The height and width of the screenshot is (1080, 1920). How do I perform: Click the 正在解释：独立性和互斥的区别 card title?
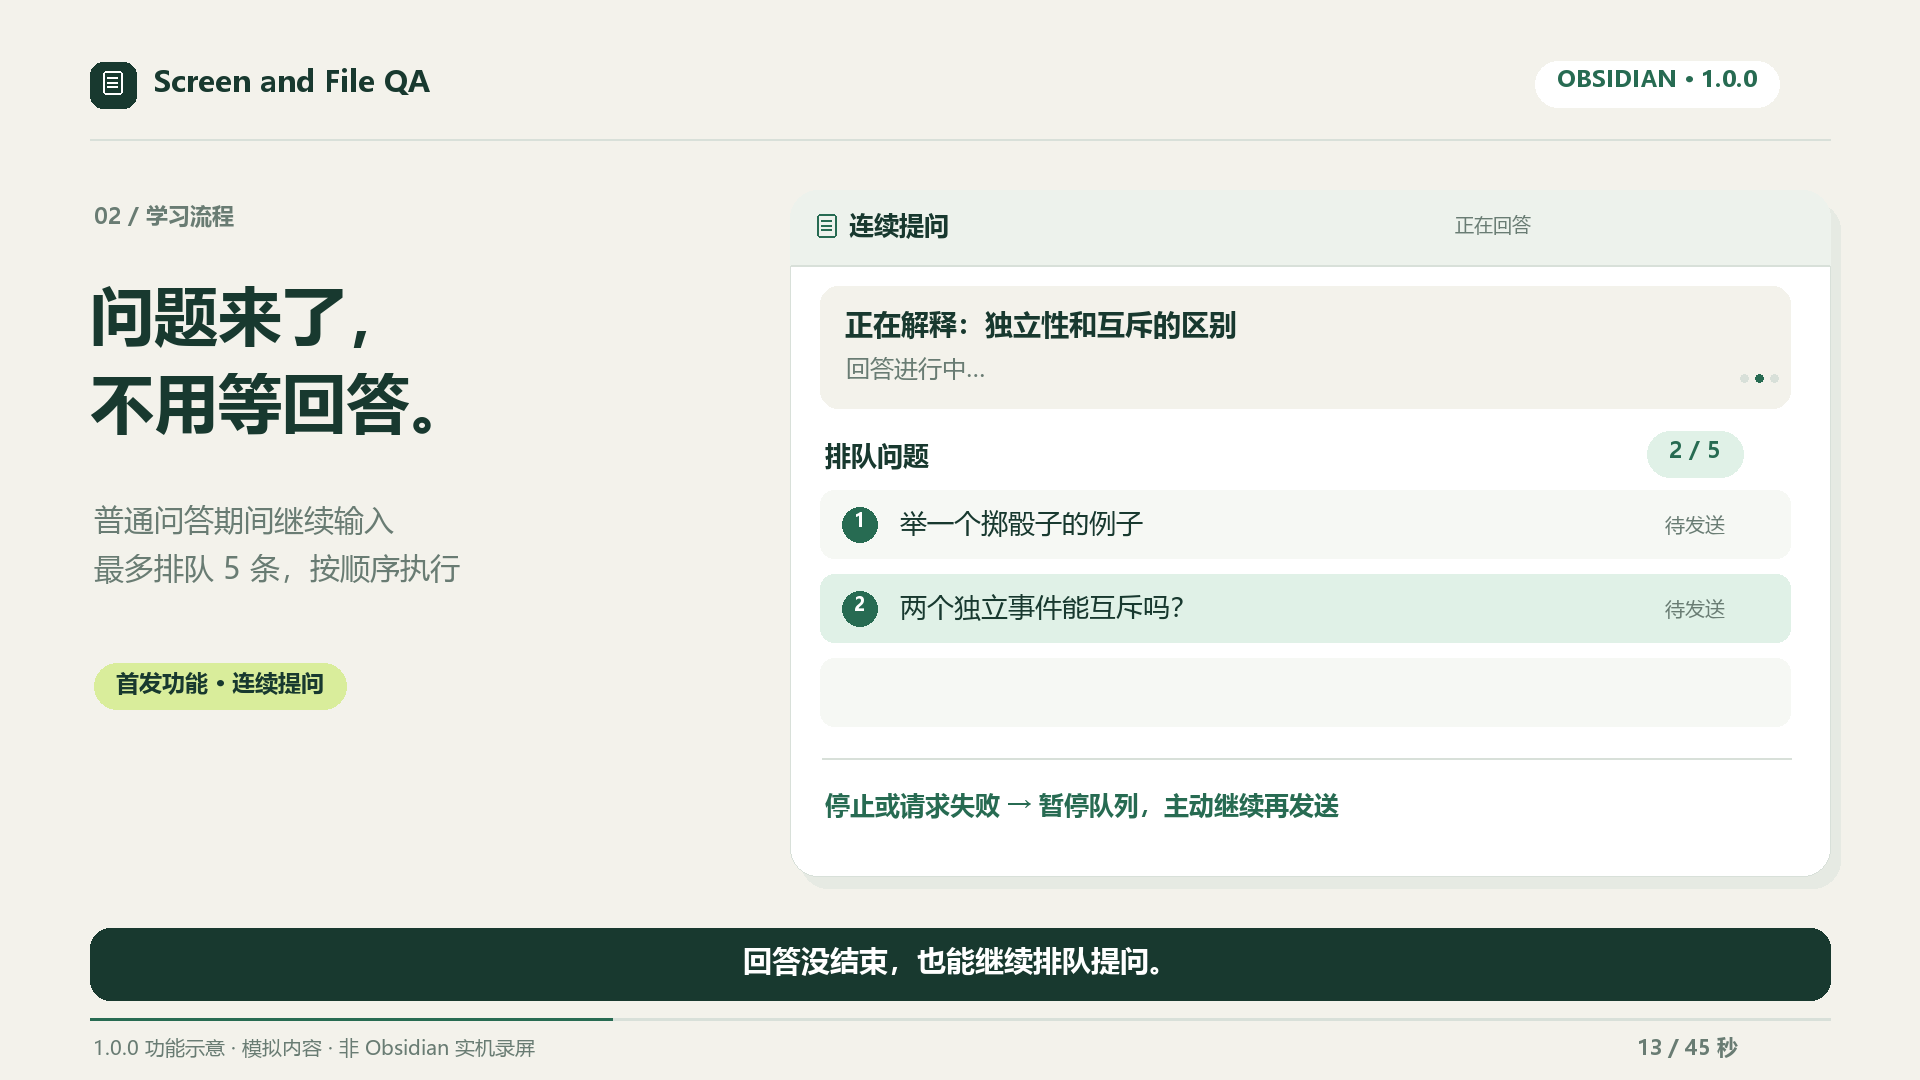click(x=1040, y=325)
